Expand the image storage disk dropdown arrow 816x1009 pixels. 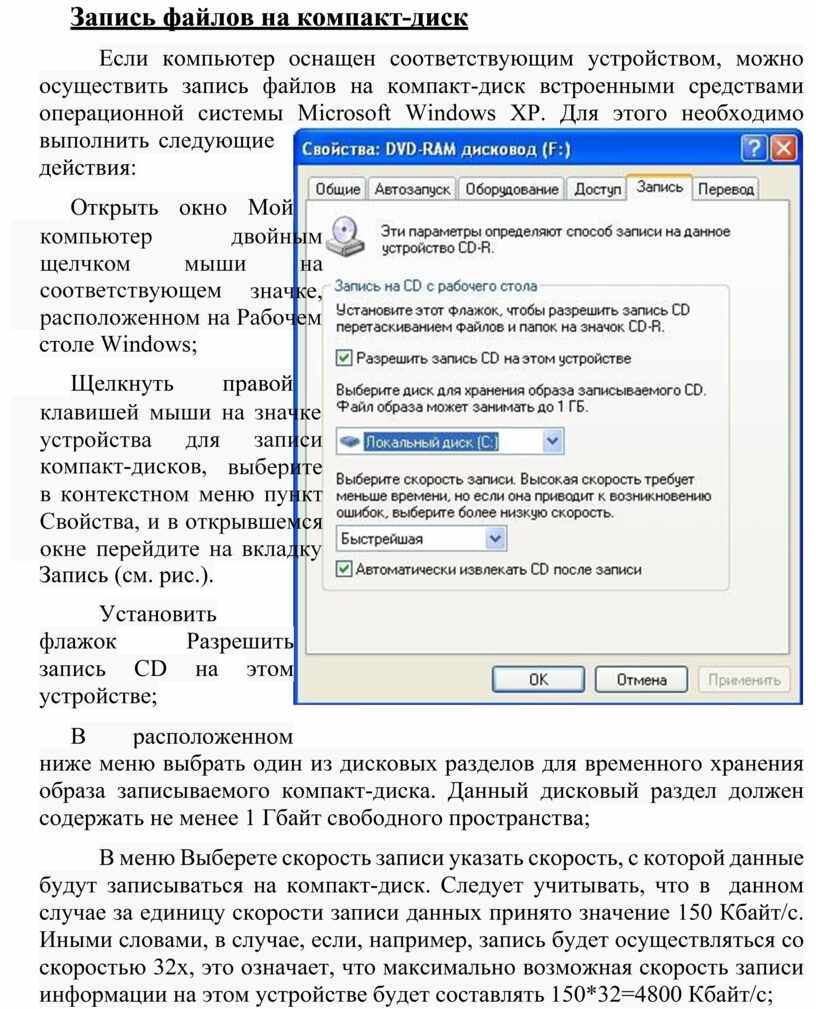(553, 441)
